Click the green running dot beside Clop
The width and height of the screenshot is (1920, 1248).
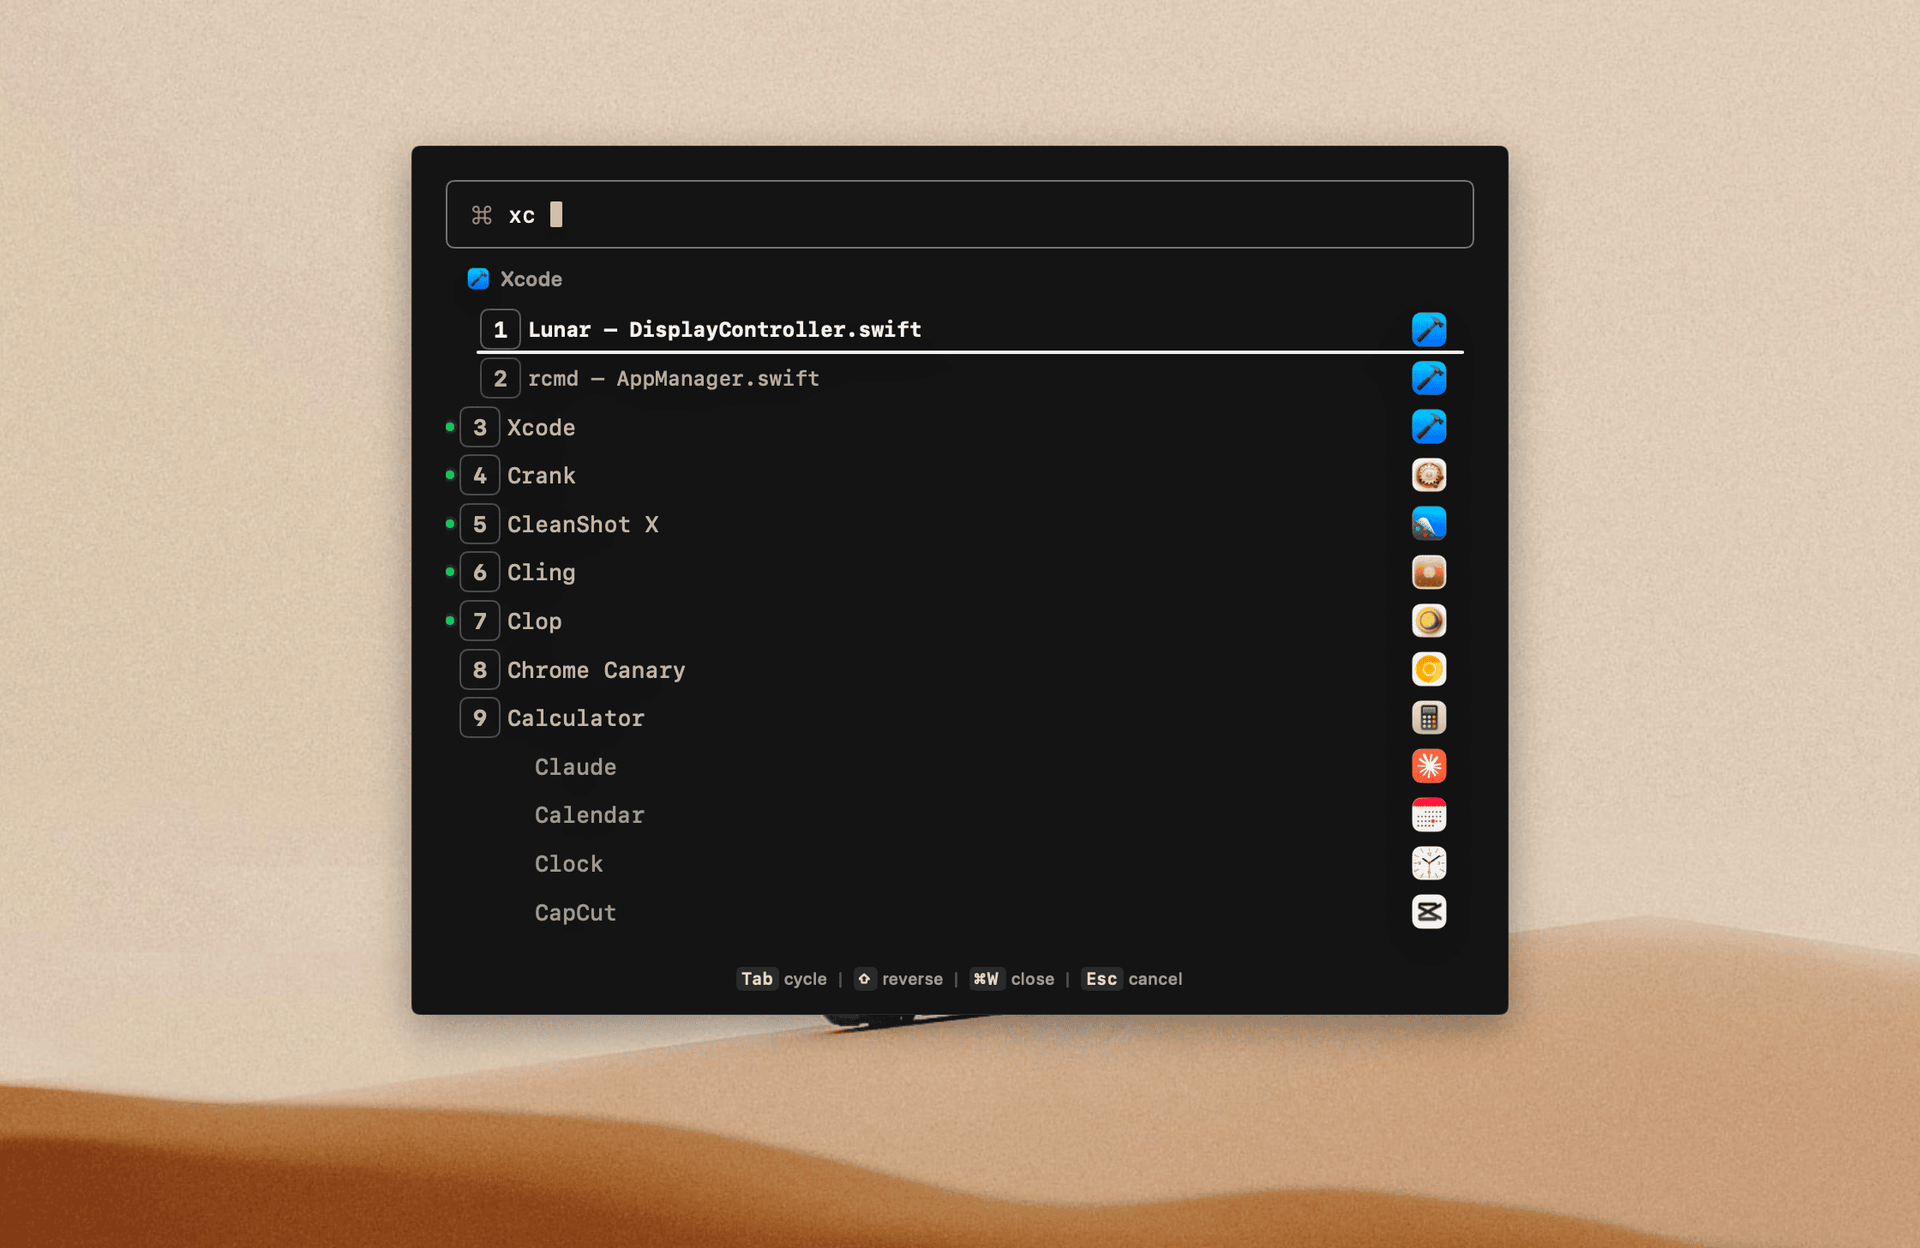click(450, 621)
